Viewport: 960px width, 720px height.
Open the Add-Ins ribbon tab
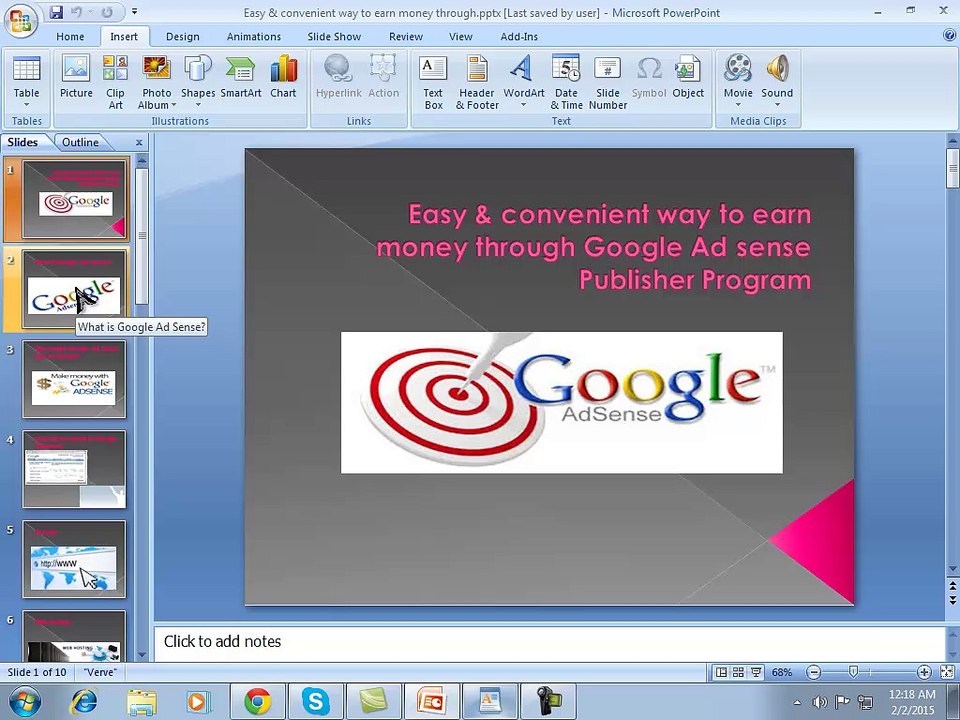click(519, 37)
